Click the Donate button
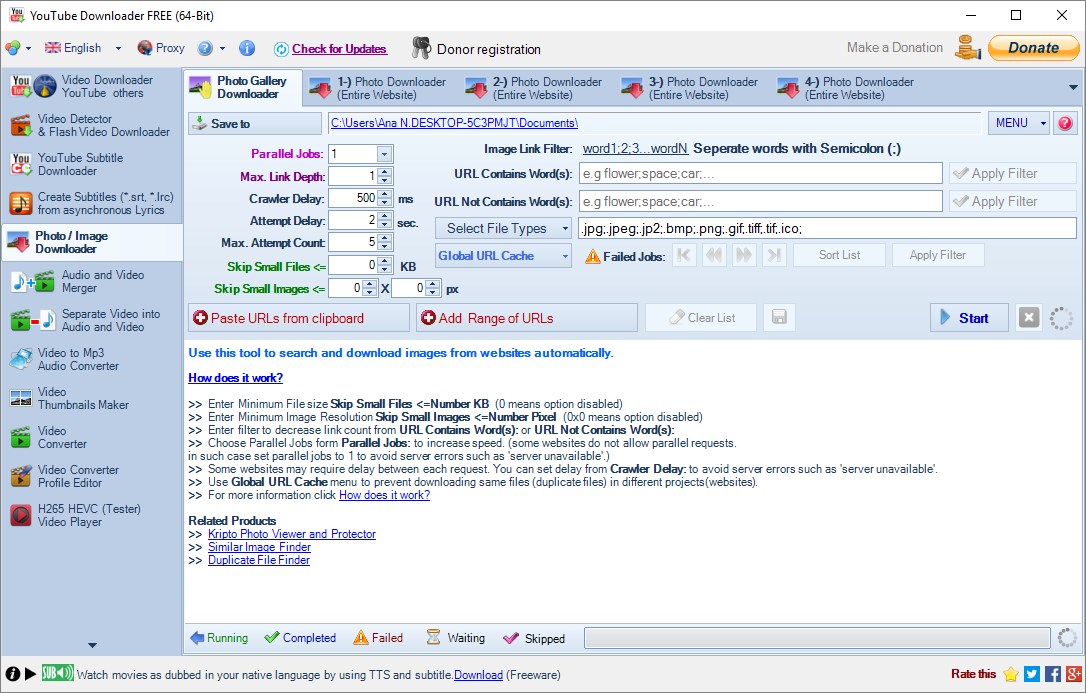 pyautogui.click(x=1033, y=48)
